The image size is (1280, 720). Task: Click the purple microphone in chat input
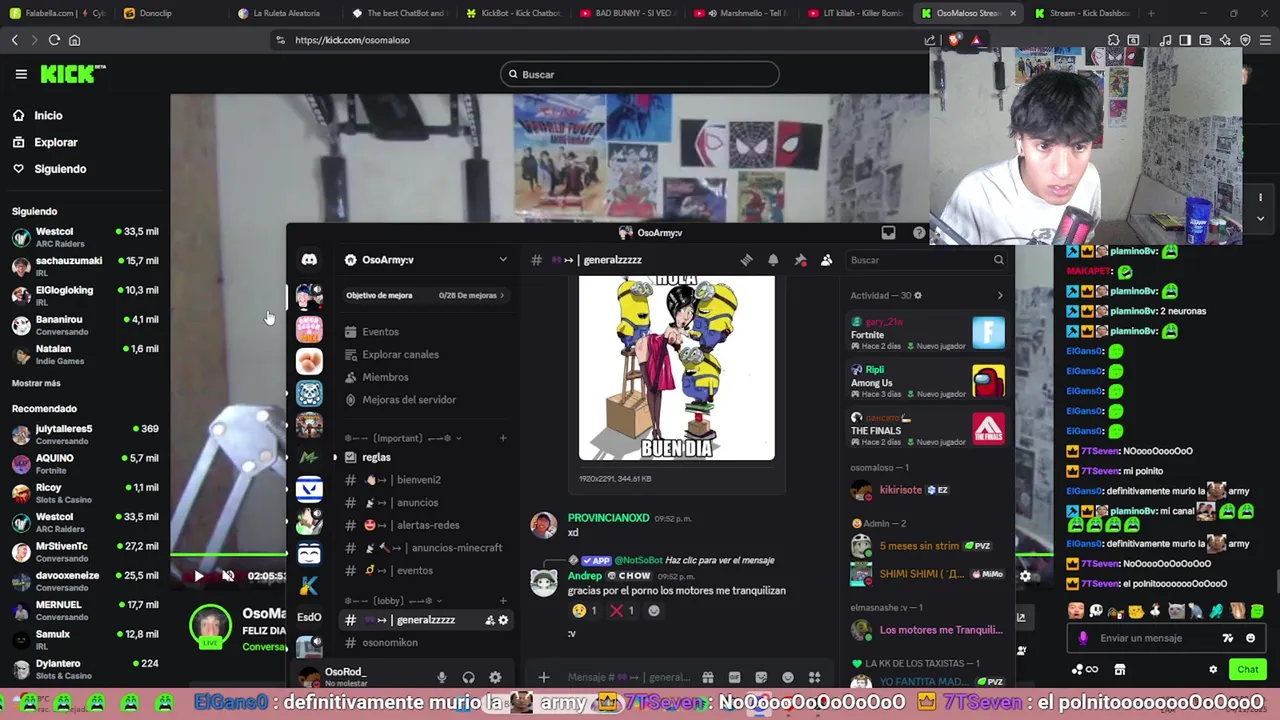tap(1083, 638)
